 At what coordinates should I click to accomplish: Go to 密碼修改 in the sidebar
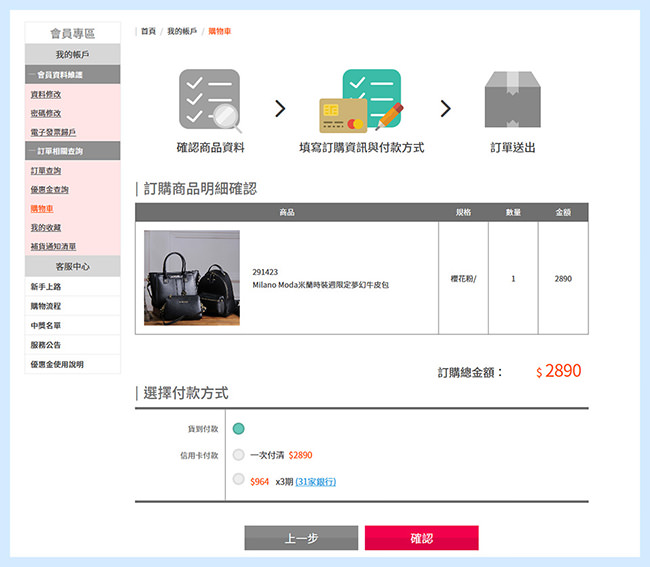coord(45,113)
